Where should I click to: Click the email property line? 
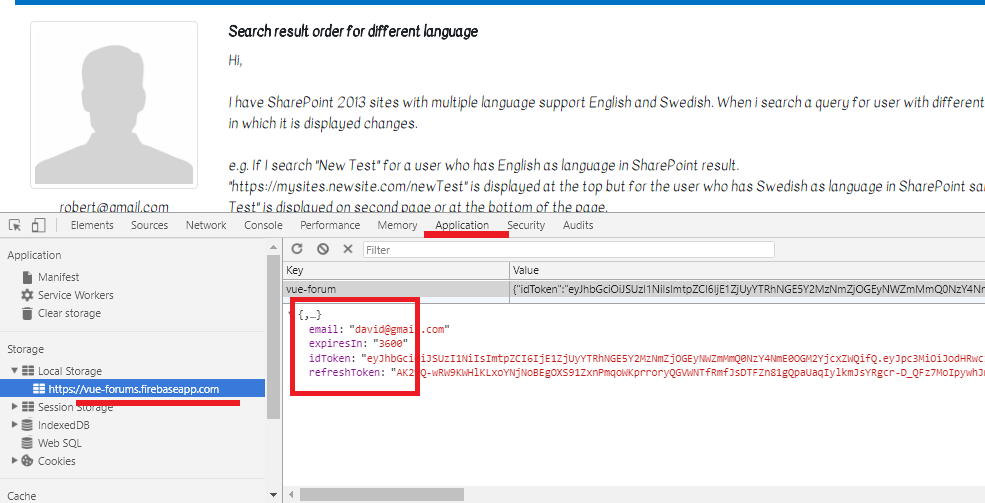[379, 329]
